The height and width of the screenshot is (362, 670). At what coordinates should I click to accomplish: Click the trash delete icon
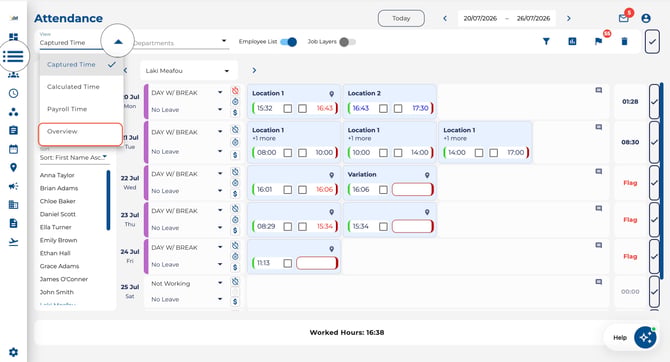coord(624,41)
